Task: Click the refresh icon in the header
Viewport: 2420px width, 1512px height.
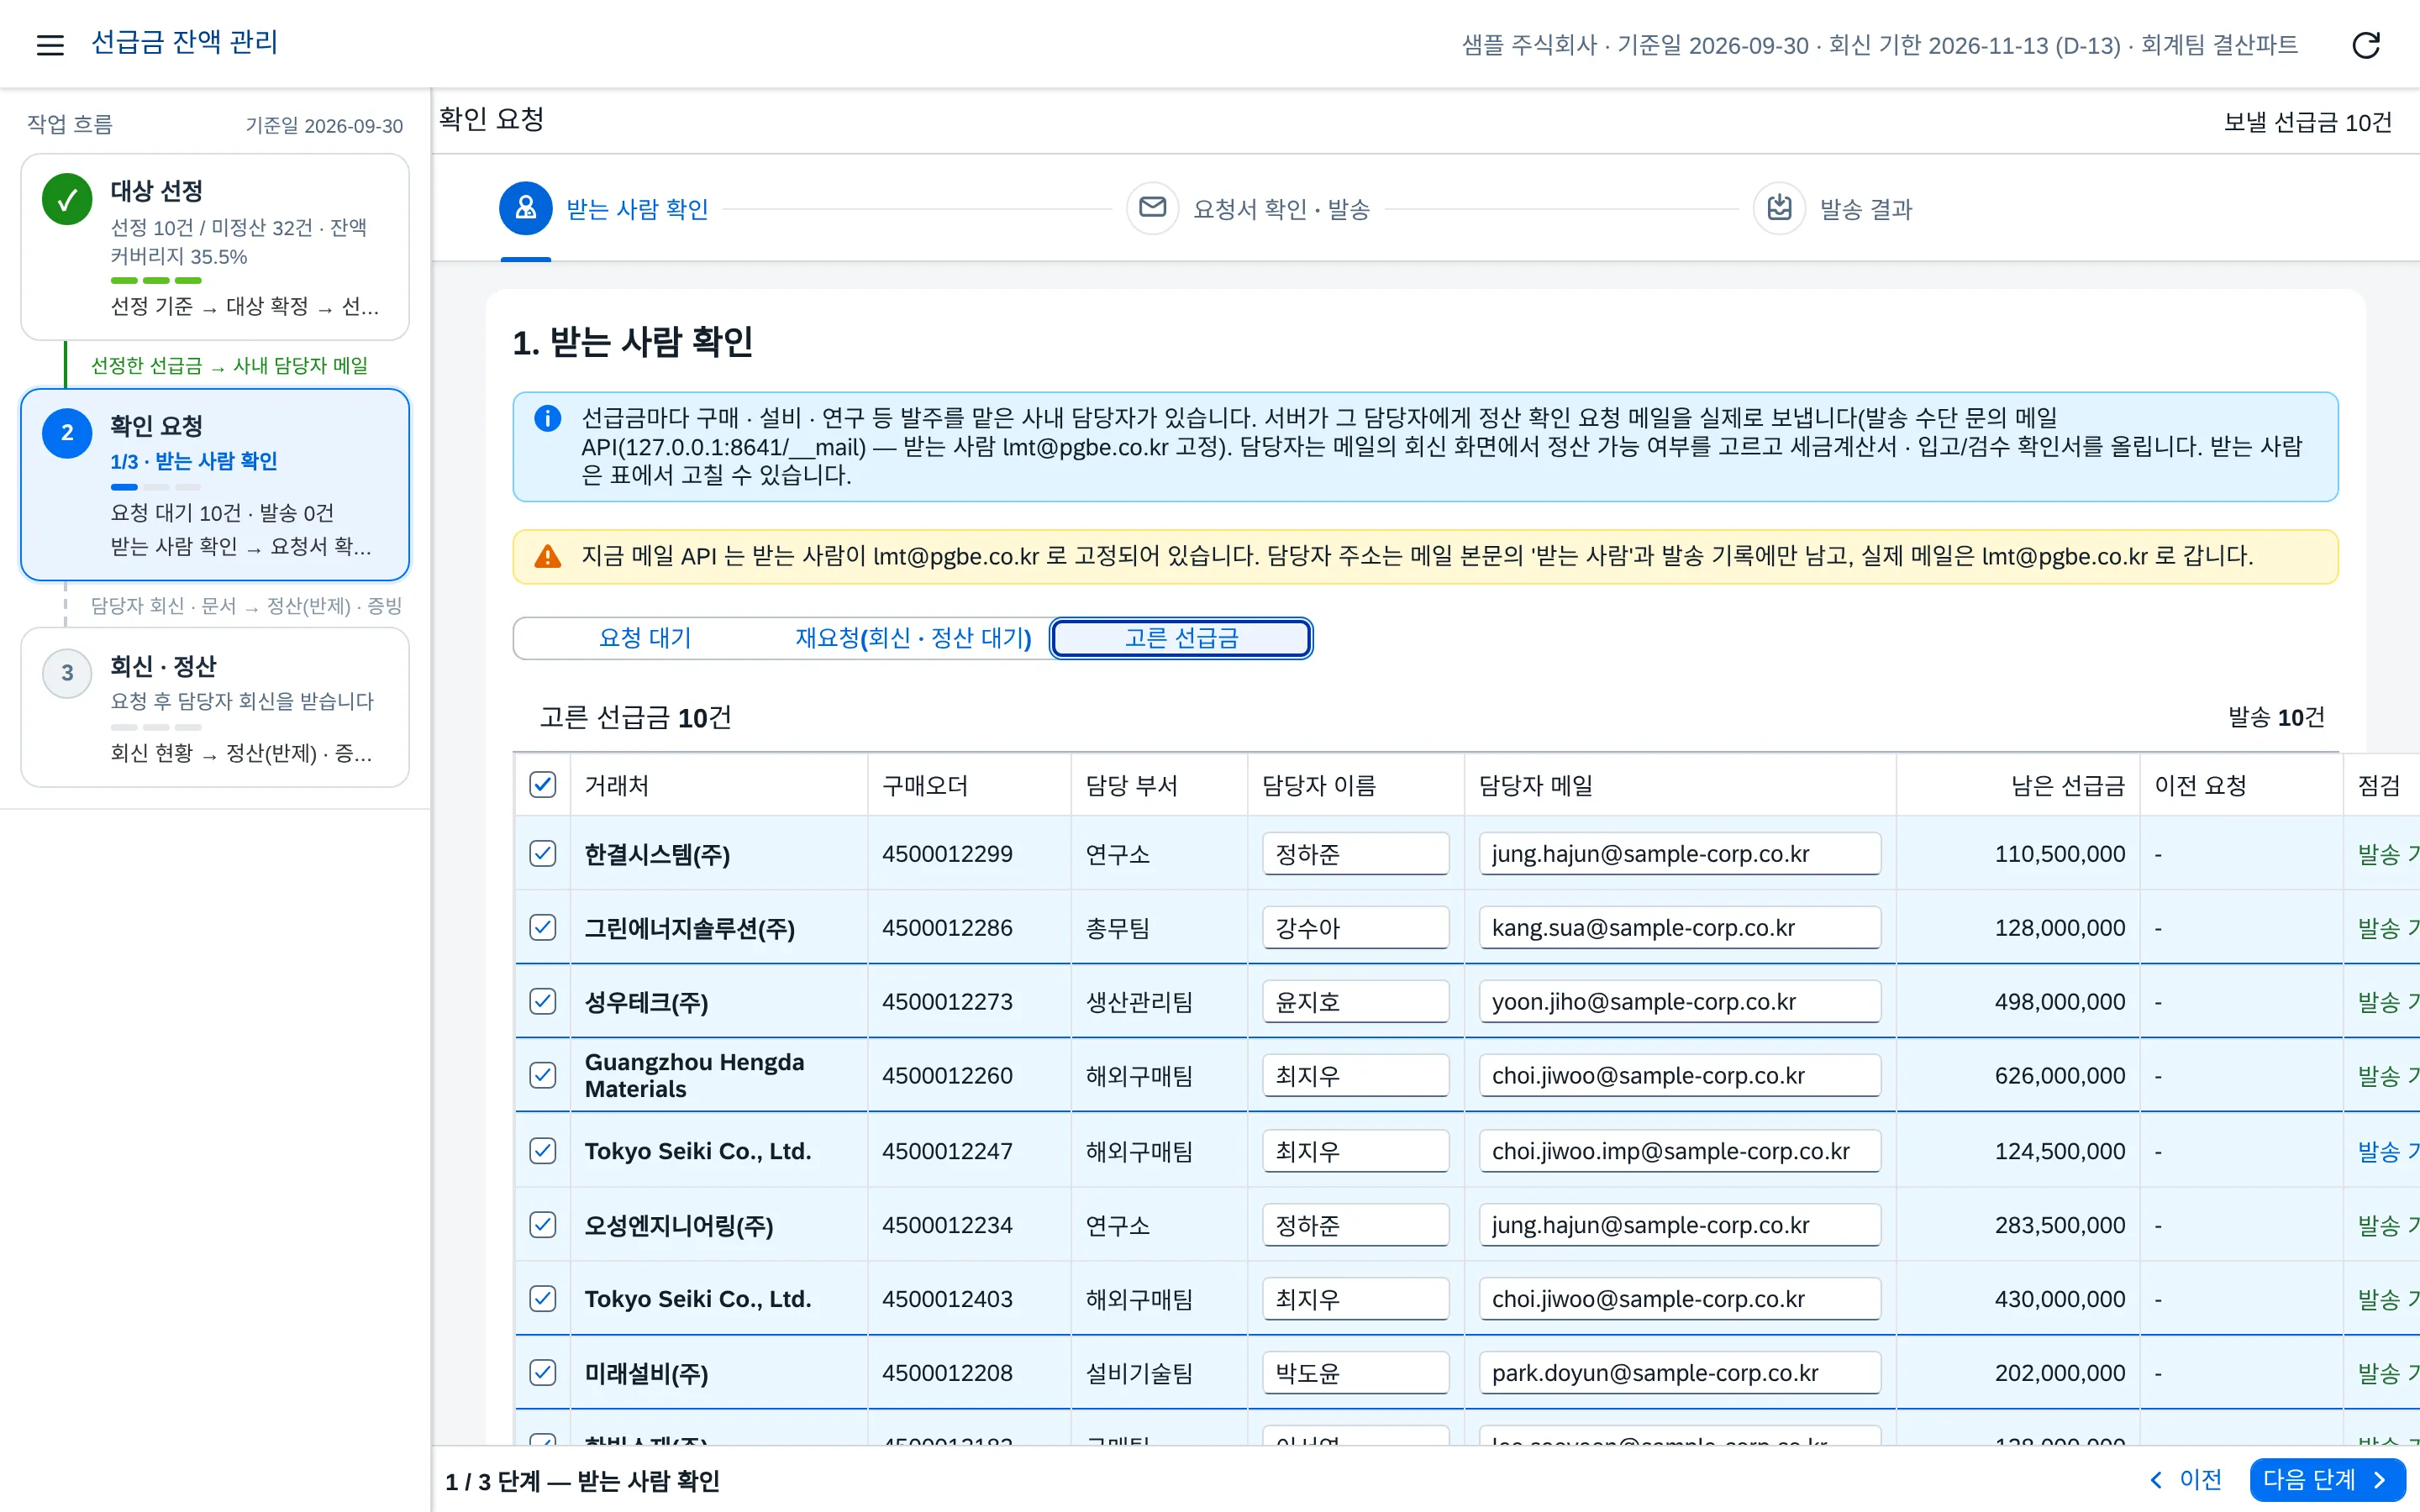Action: tap(2365, 45)
